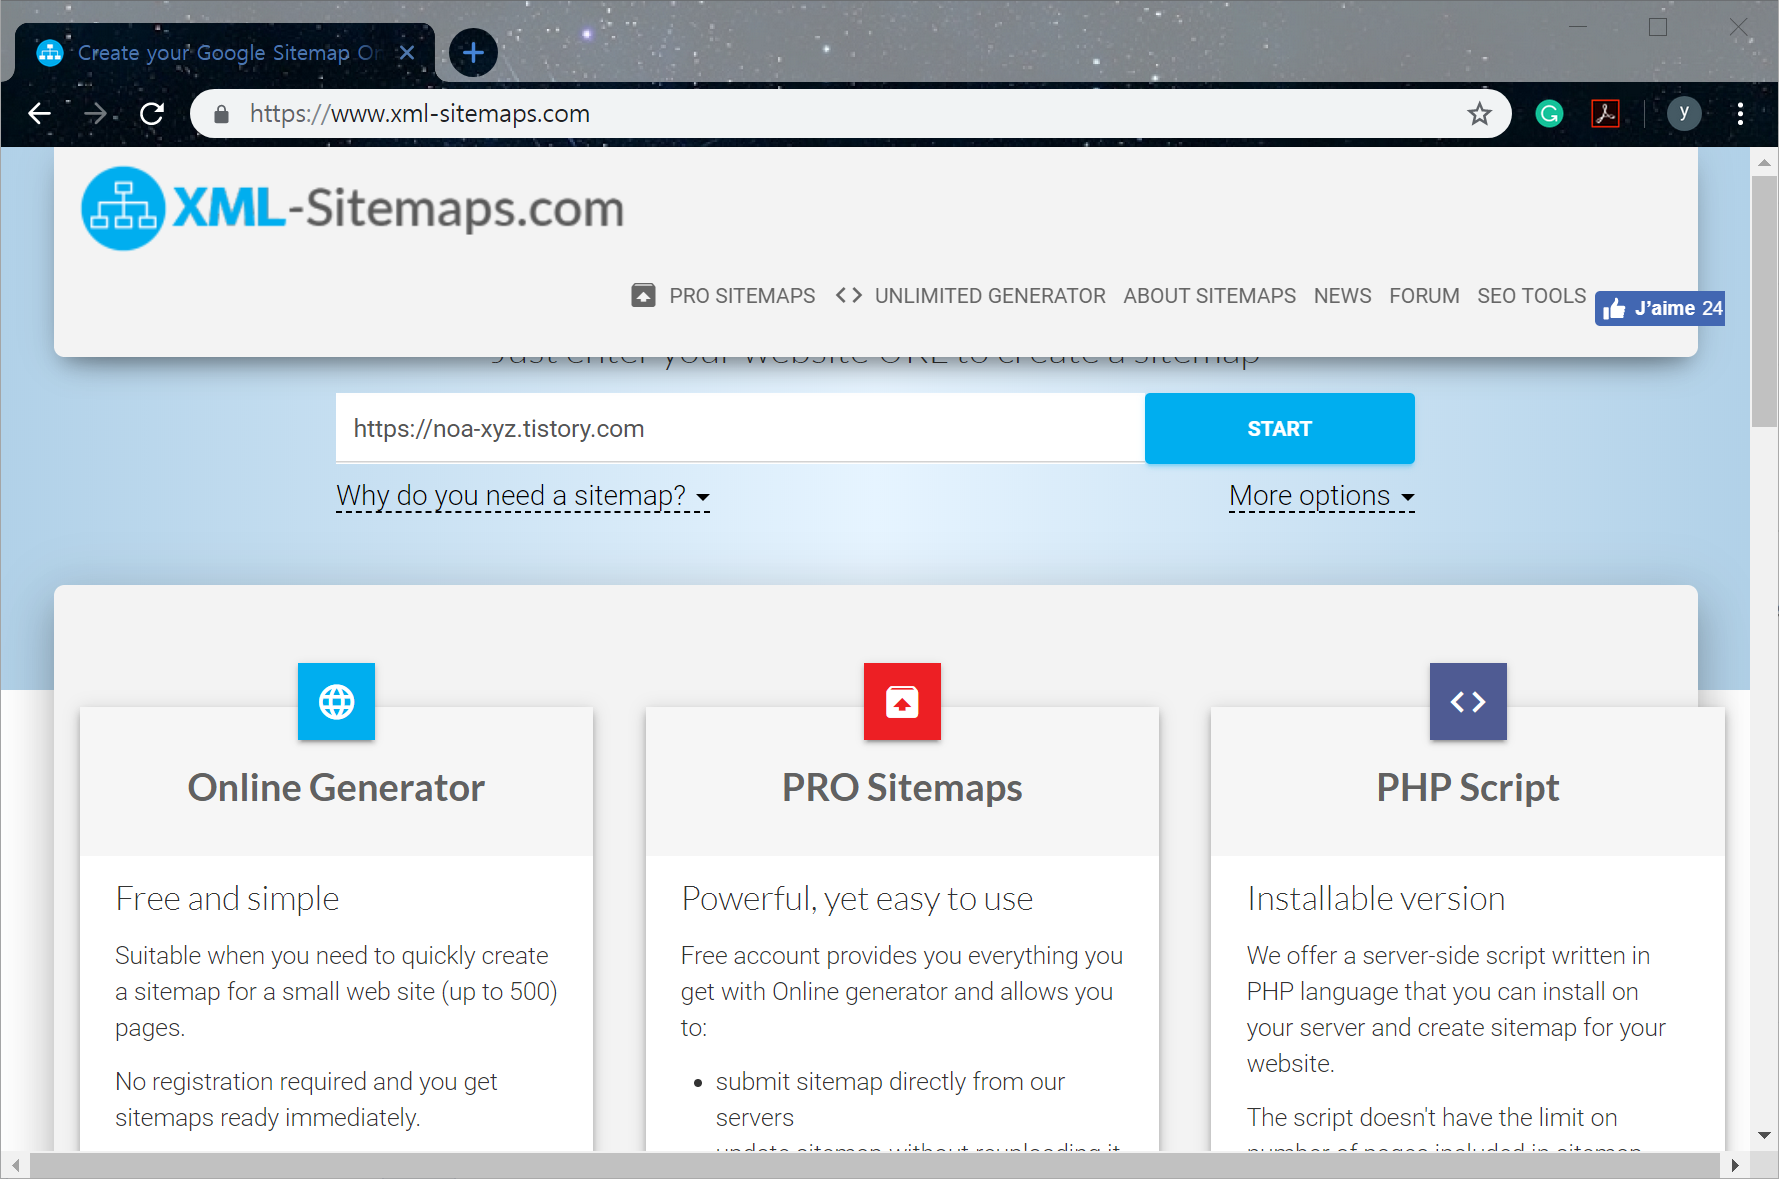Reload the xml-sitemaps page
The height and width of the screenshot is (1179, 1779).
[x=152, y=114]
